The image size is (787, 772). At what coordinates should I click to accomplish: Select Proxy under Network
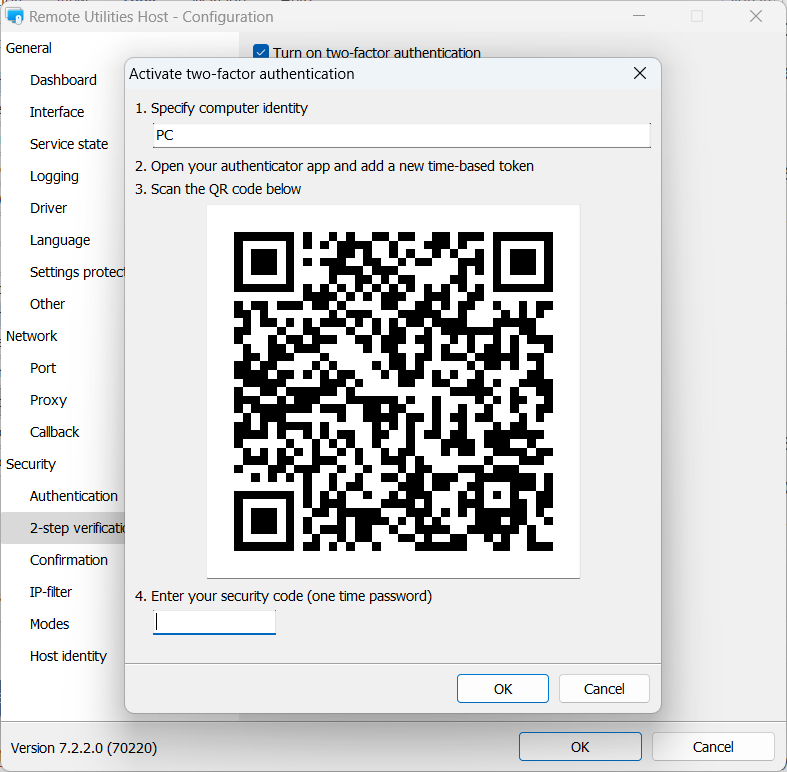tap(48, 400)
